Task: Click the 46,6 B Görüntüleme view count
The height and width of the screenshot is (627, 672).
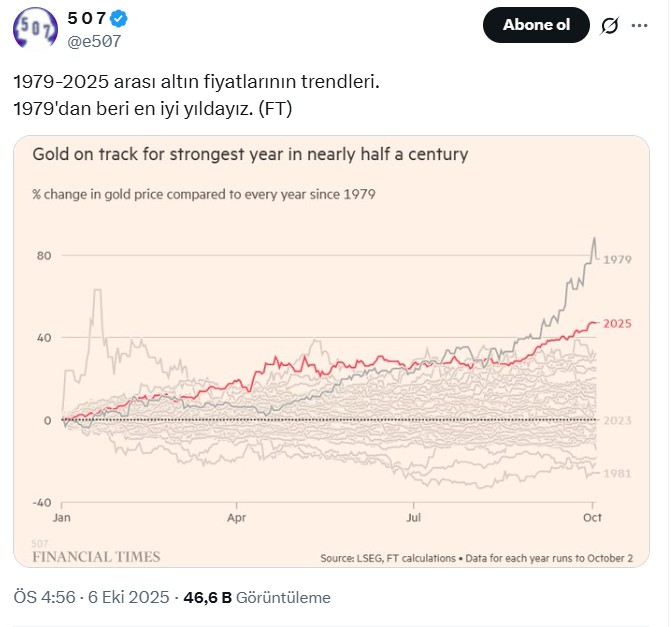Action: click(257, 597)
